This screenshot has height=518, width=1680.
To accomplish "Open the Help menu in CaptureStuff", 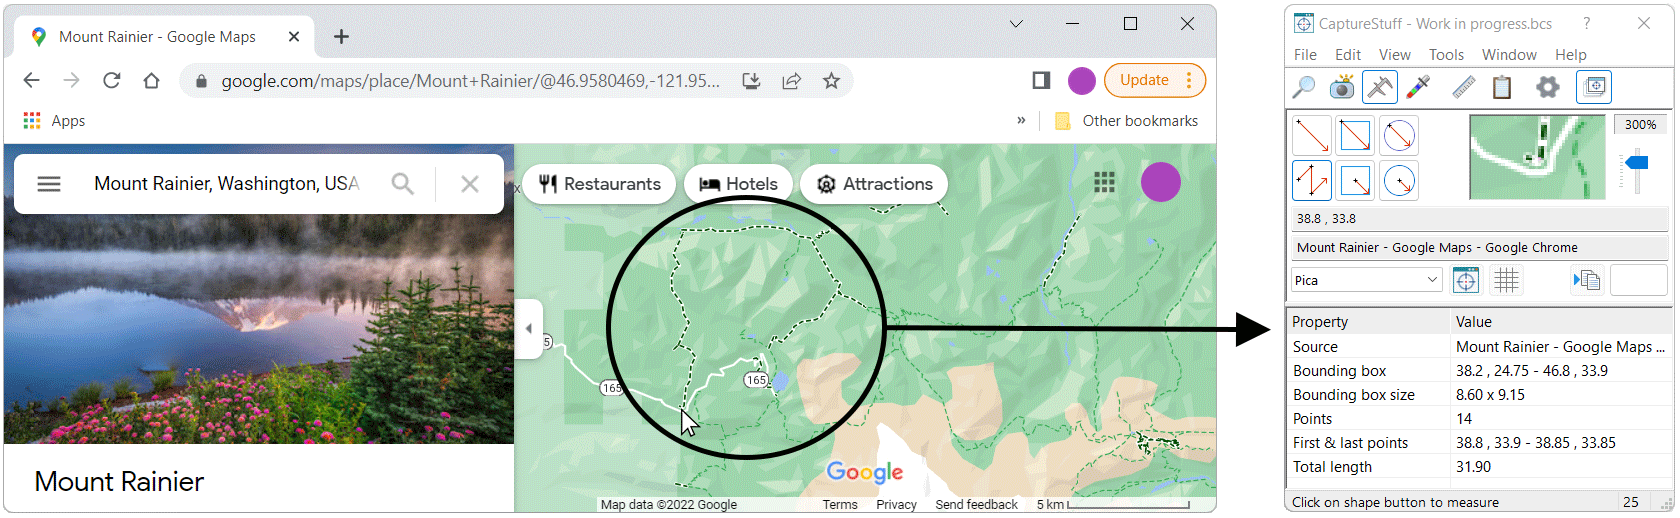I will [1571, 55].
